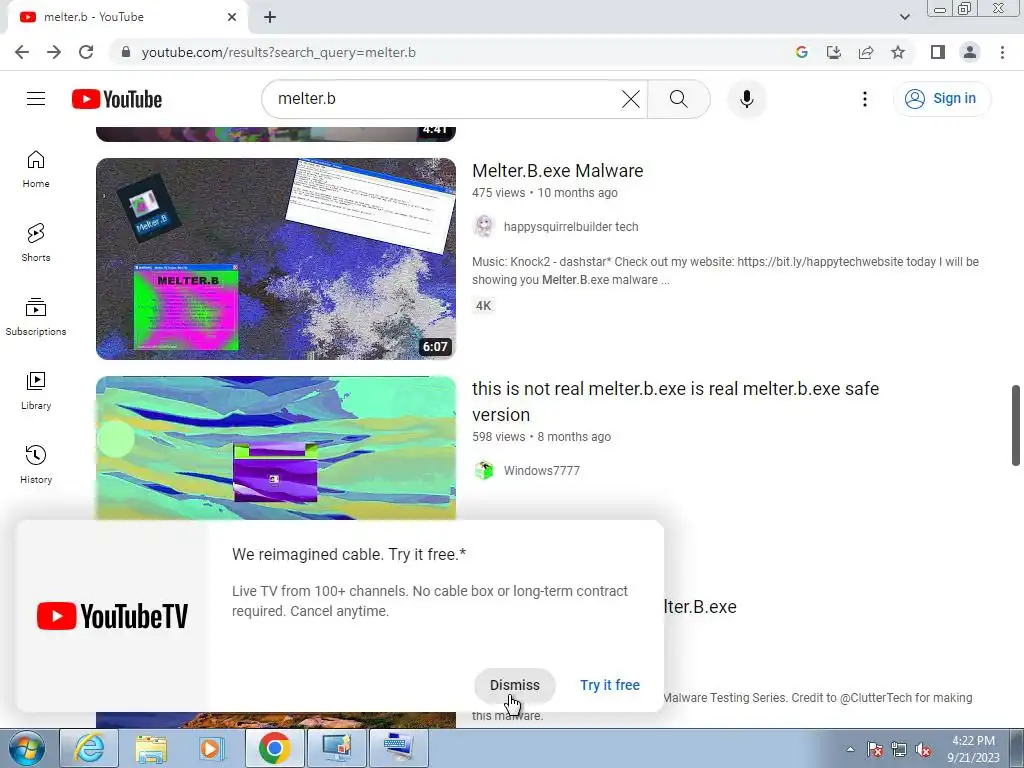Image resolution: width=1024 pixels, height=768 pixels.
Task: Open a new browser tab
Action: point(270,17)
